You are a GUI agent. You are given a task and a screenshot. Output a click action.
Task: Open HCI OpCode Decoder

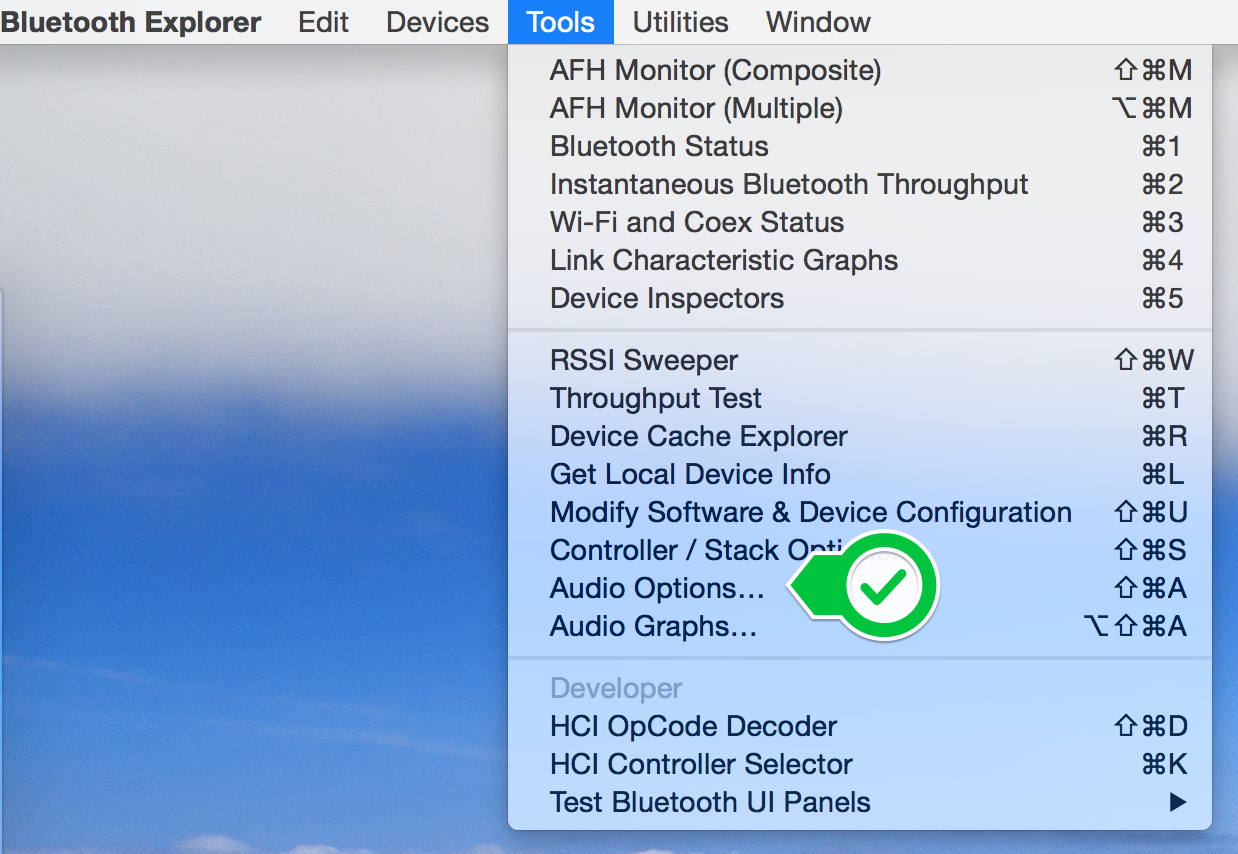tap(860, 726)
